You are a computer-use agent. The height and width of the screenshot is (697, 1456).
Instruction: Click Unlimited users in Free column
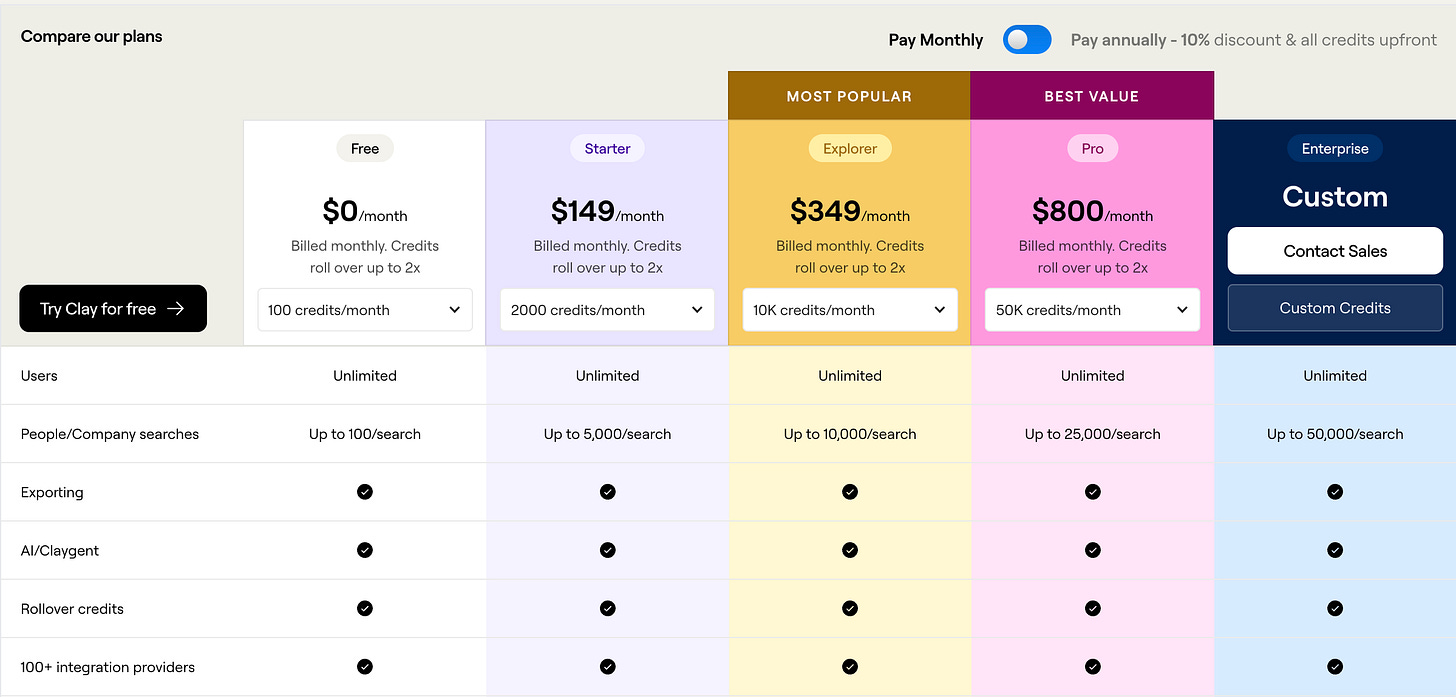pos(365,376)
